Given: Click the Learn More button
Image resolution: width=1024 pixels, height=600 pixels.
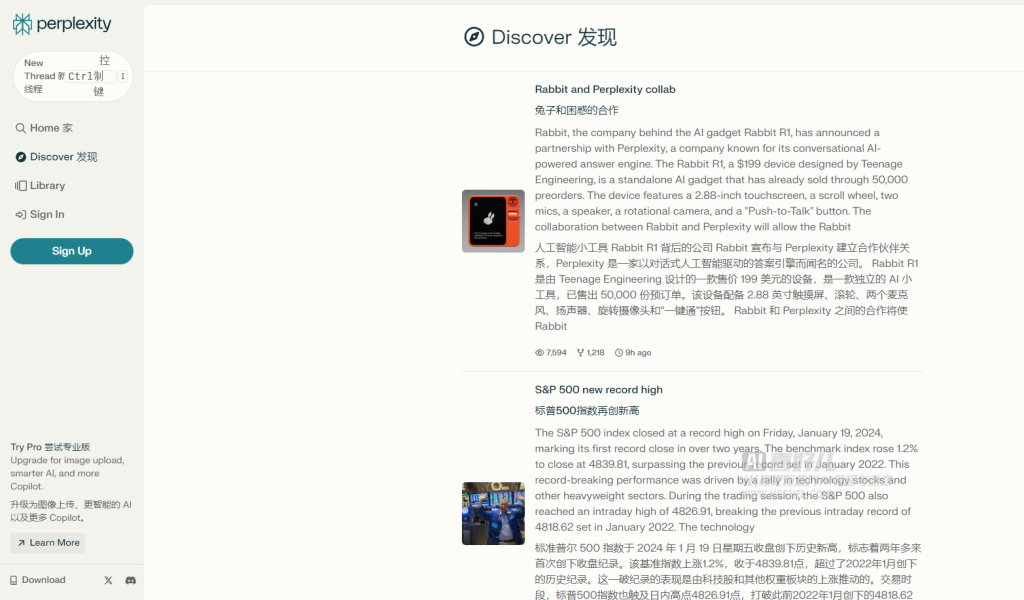Looking at the screenshot, I should pos(48,543).
